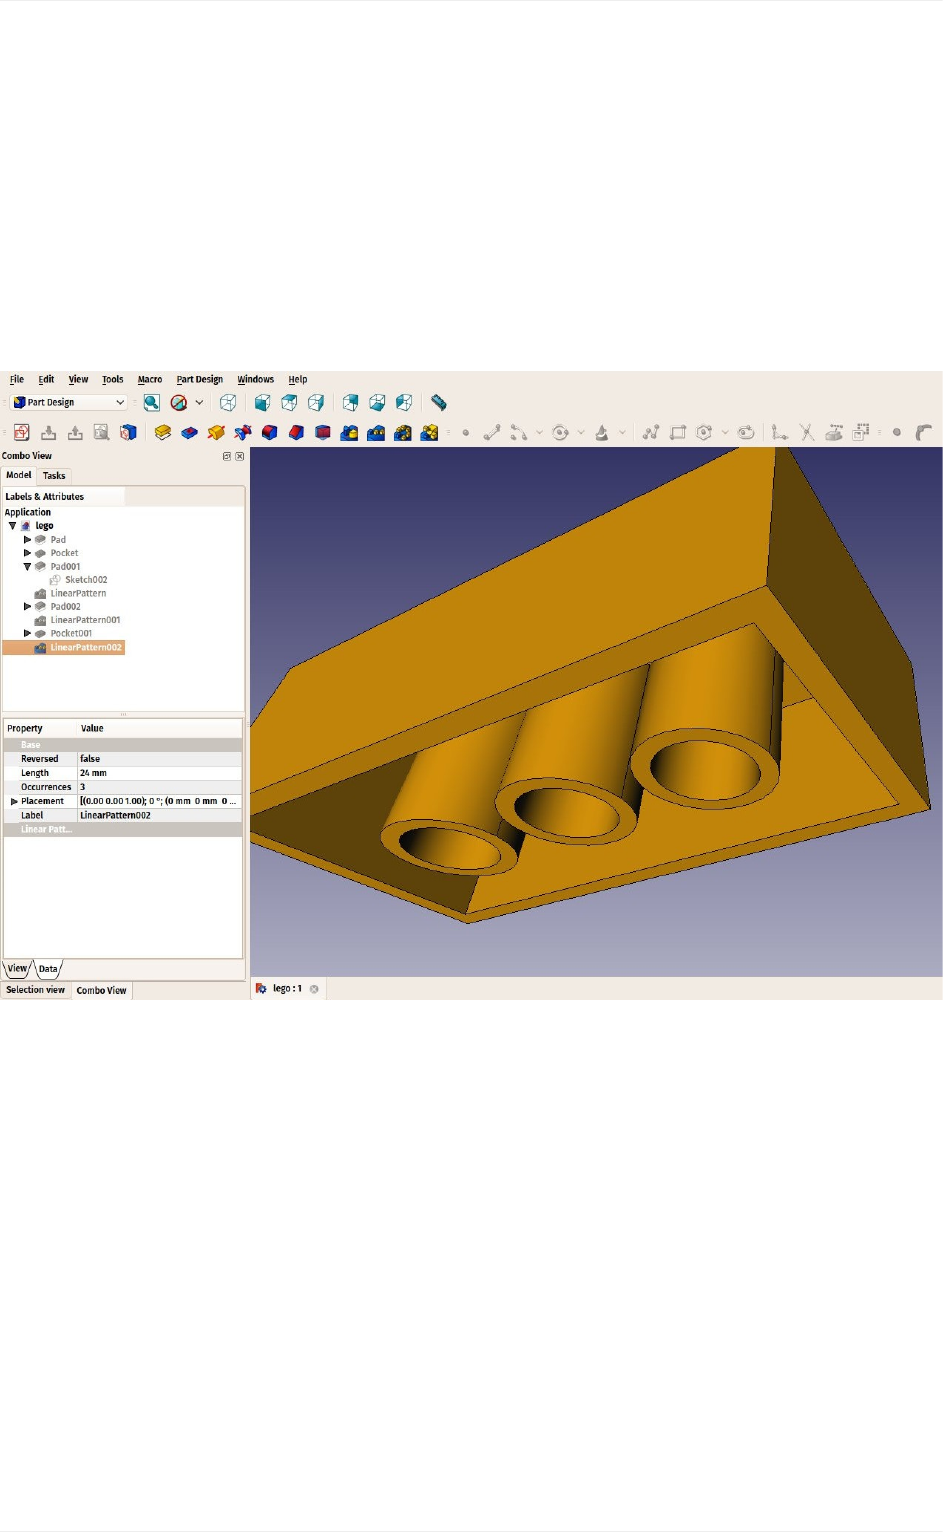The width and height of the screenshot is (943, 1532).
Task: Open the Draw Style dropdown arrow
Action: (x=199, y=403)
